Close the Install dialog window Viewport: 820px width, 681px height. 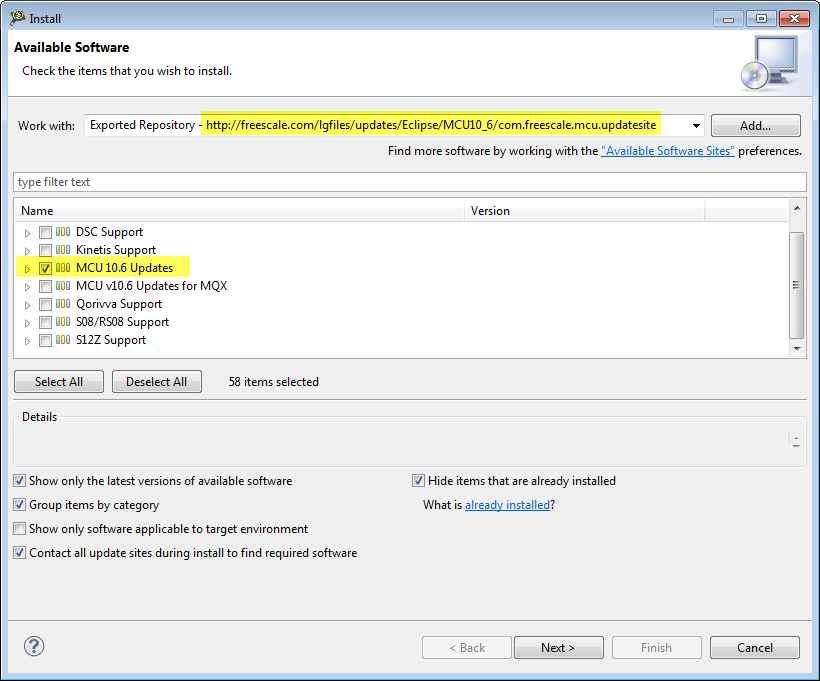tap(794, 19)
